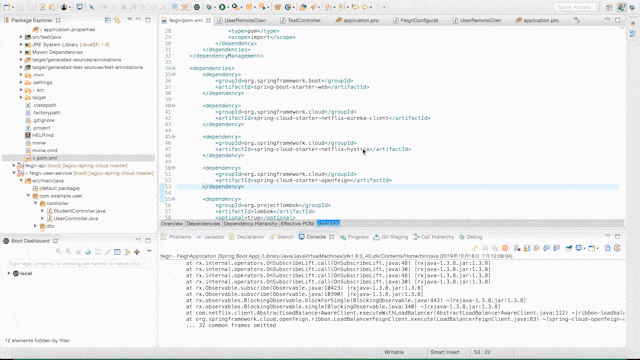The image size is (640, 360).
Task: Expand StudentController.java node
Action: coord(42,211)
